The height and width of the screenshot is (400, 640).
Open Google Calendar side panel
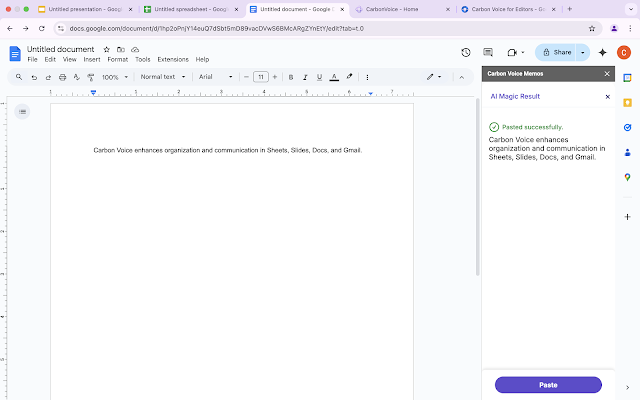click(627, 78)
